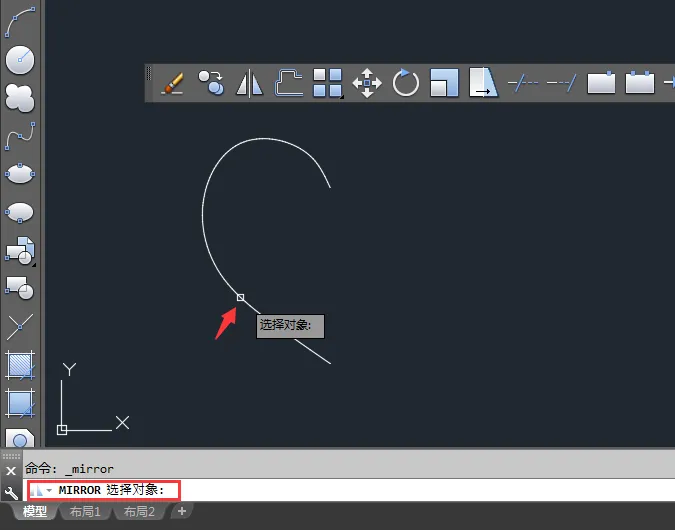Select the Move tool with four arrows
675x530 pixels.
point(367,83)
